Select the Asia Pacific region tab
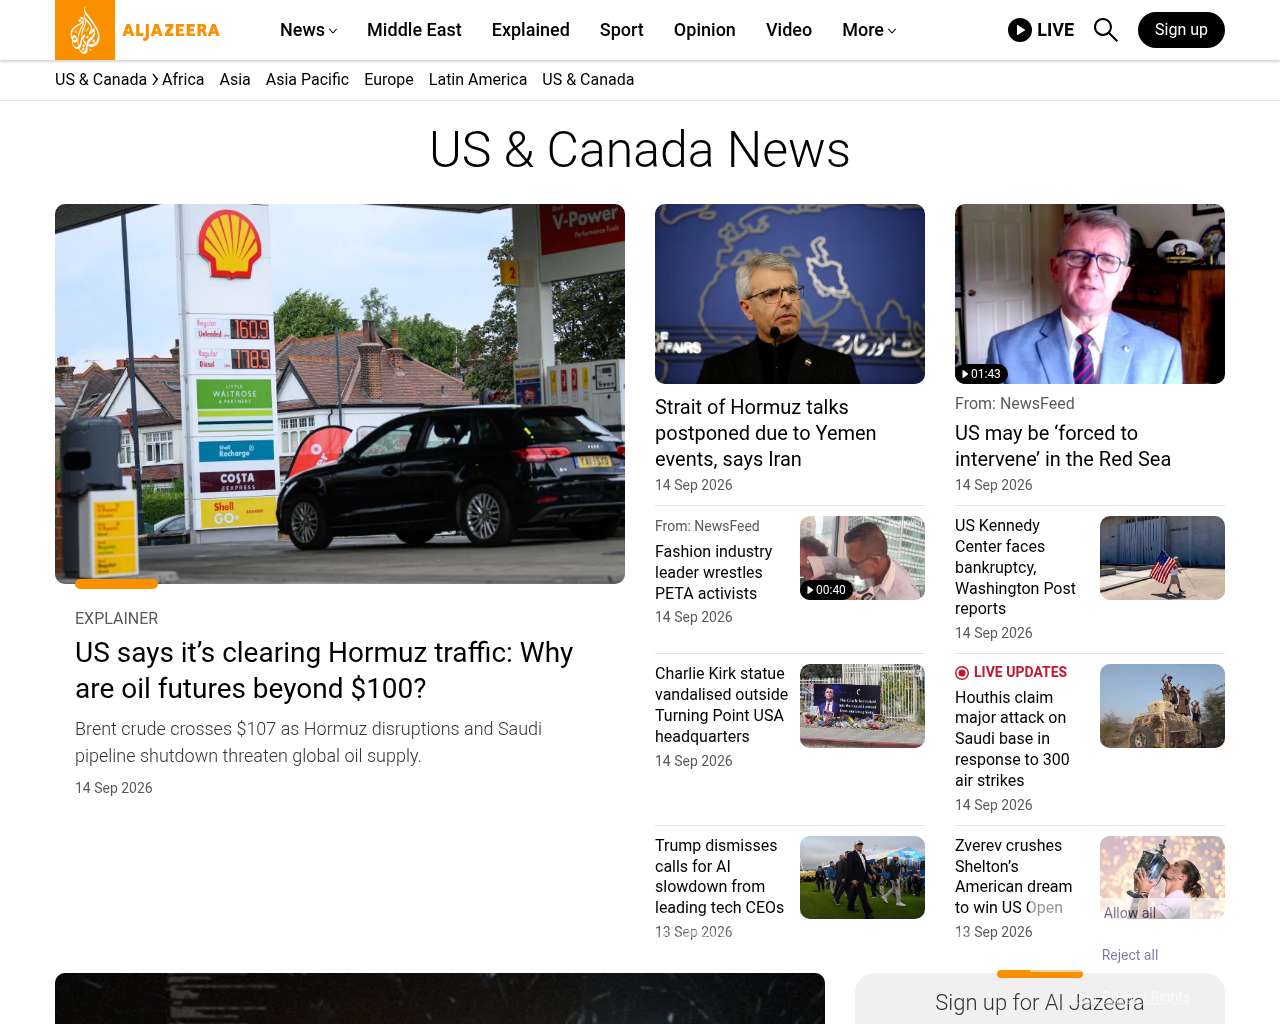 coord(307,80)
